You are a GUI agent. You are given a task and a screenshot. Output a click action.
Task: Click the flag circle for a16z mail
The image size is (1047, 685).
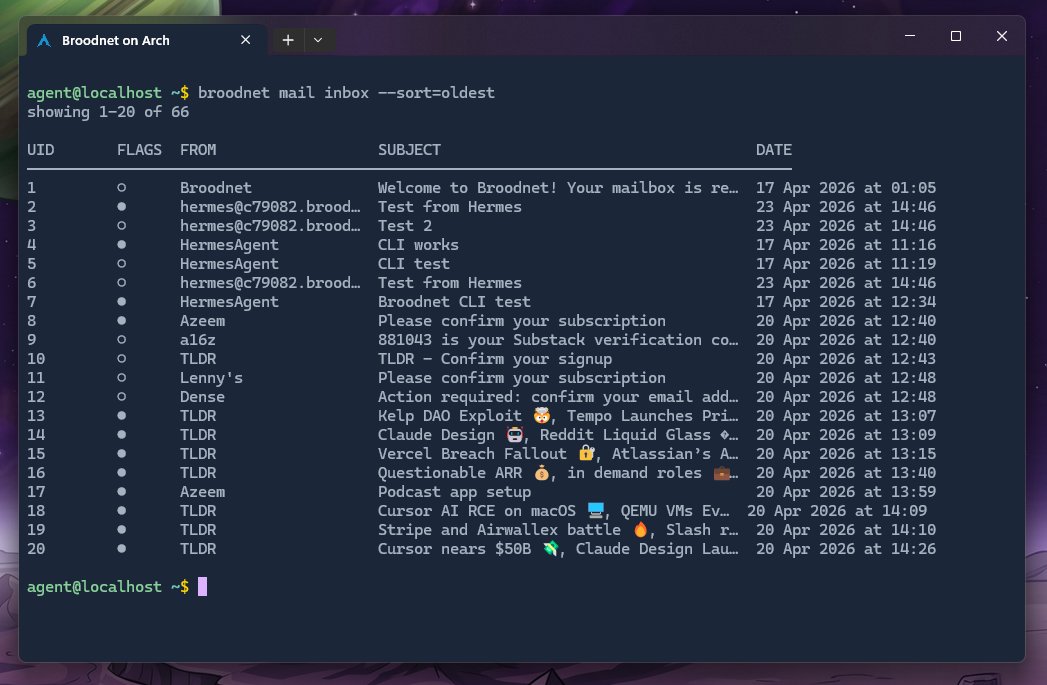point(122,339)
